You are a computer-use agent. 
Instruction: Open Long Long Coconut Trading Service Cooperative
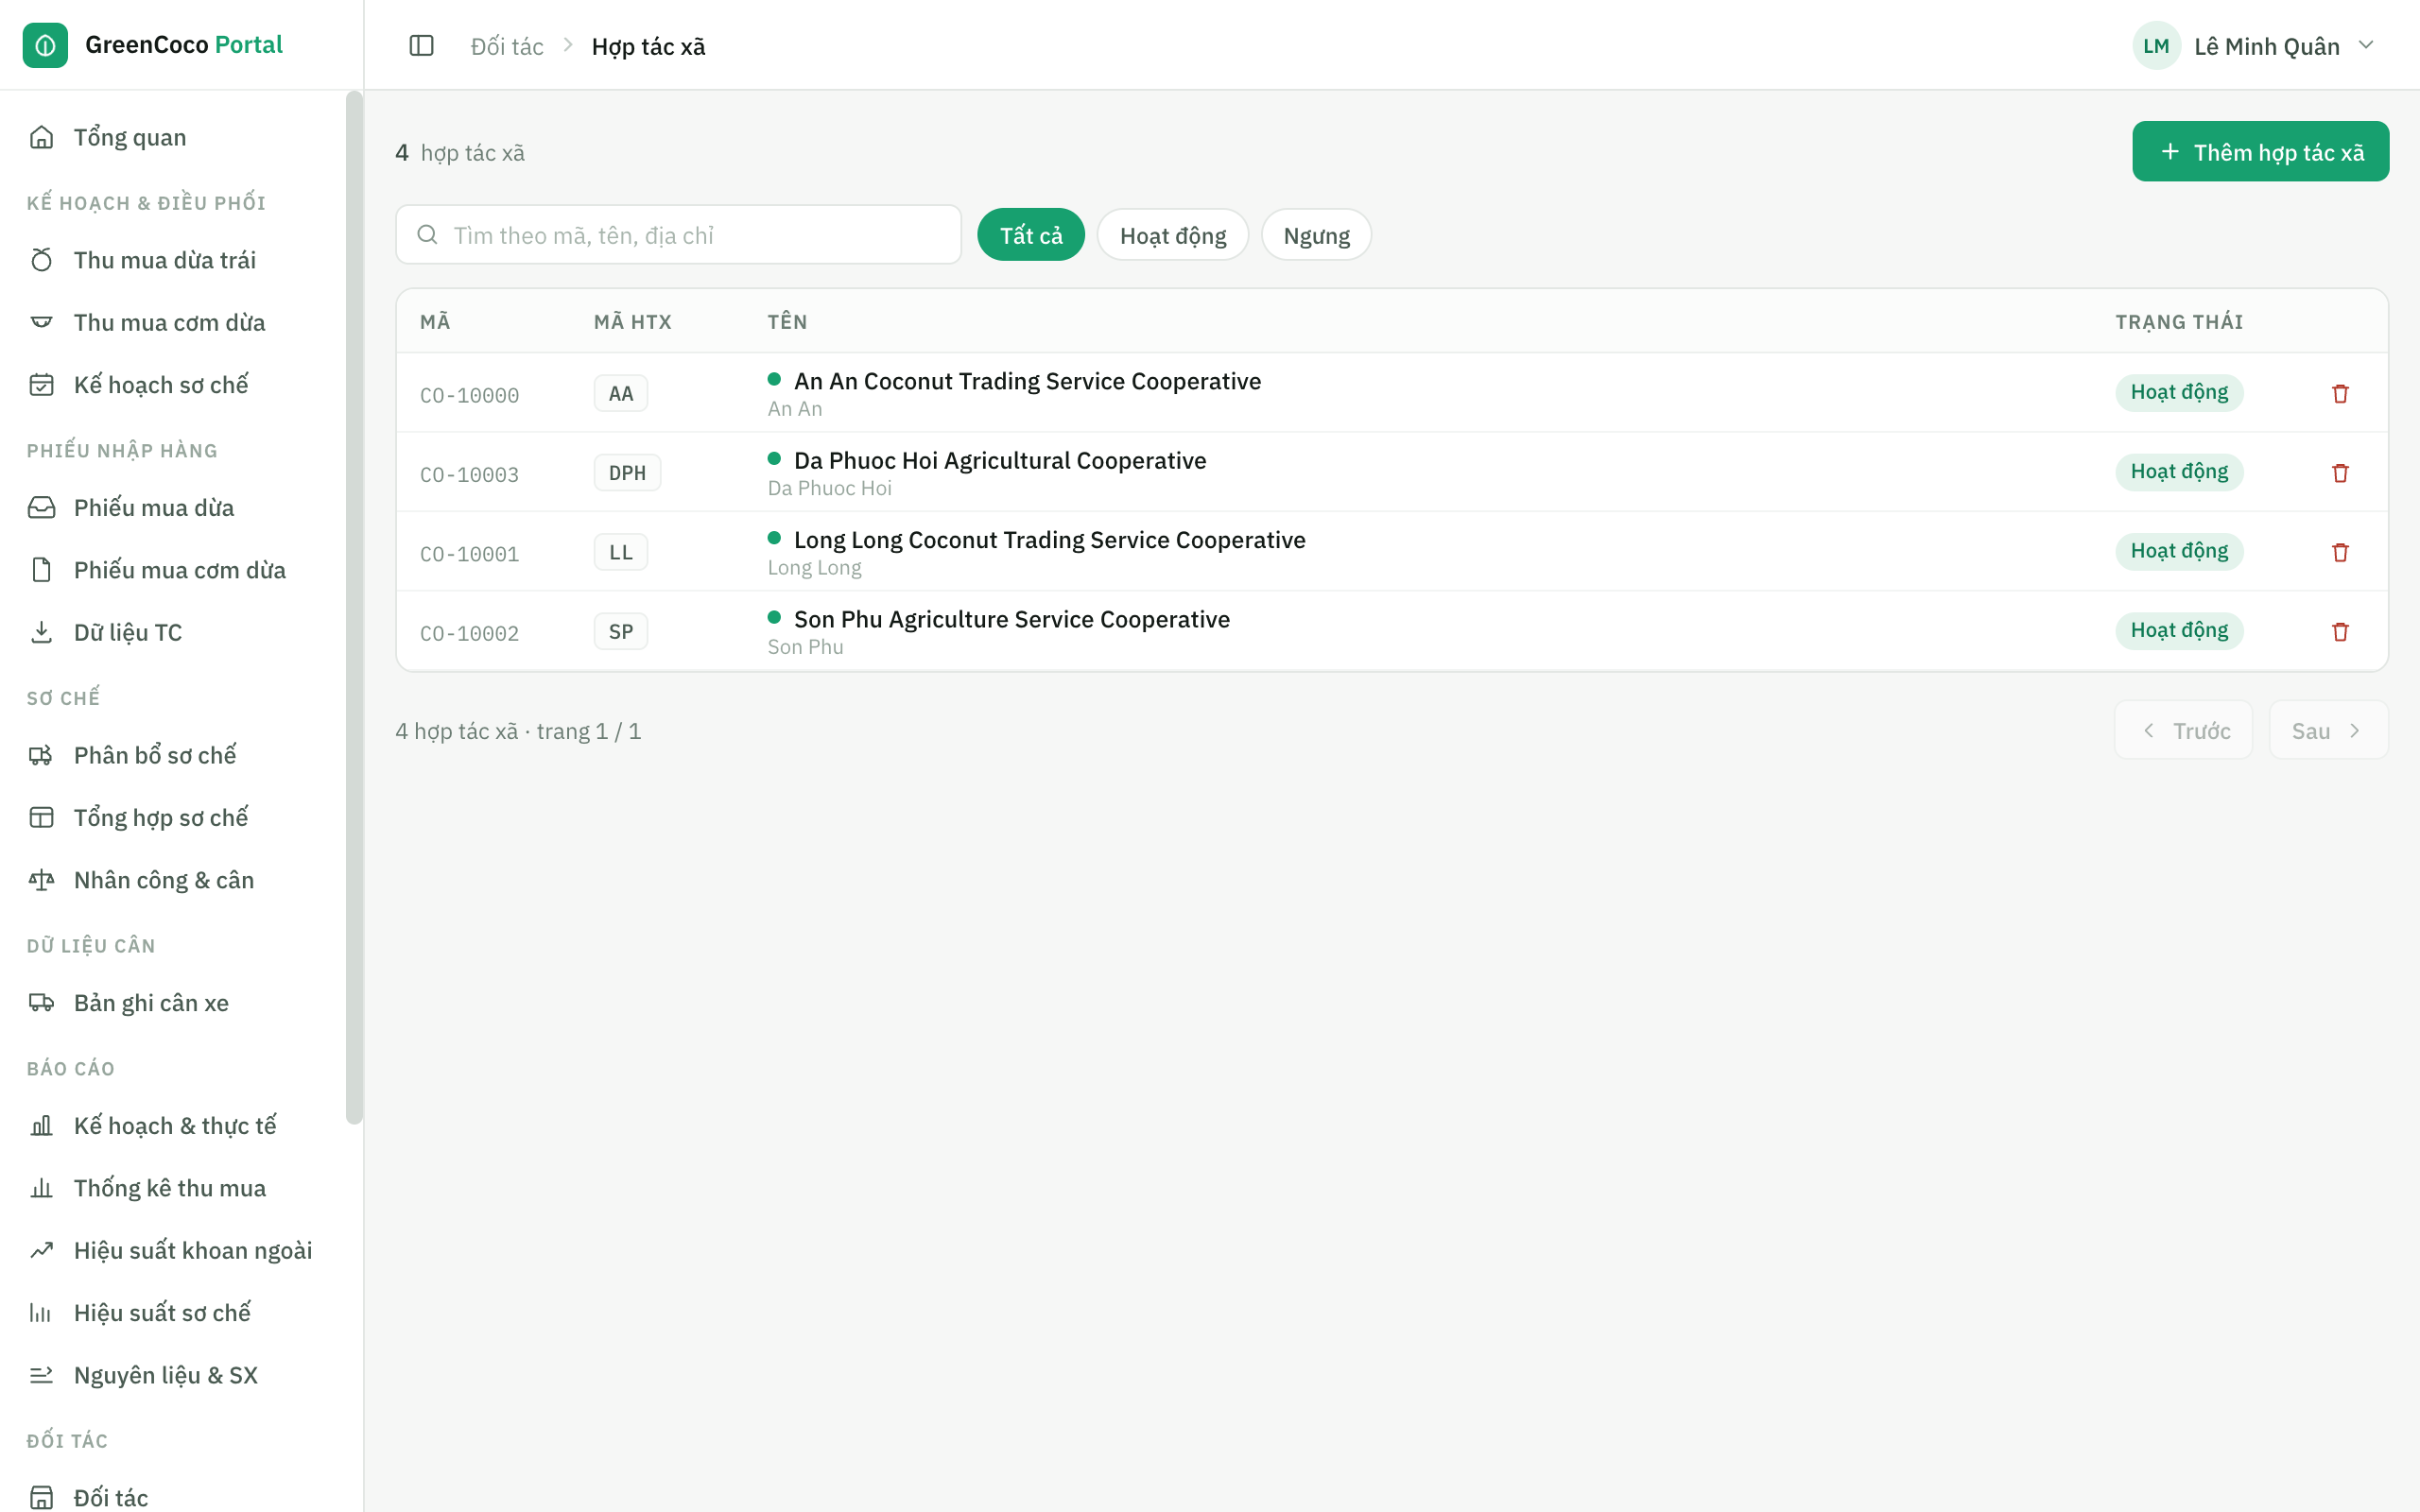click(1049, 540)
